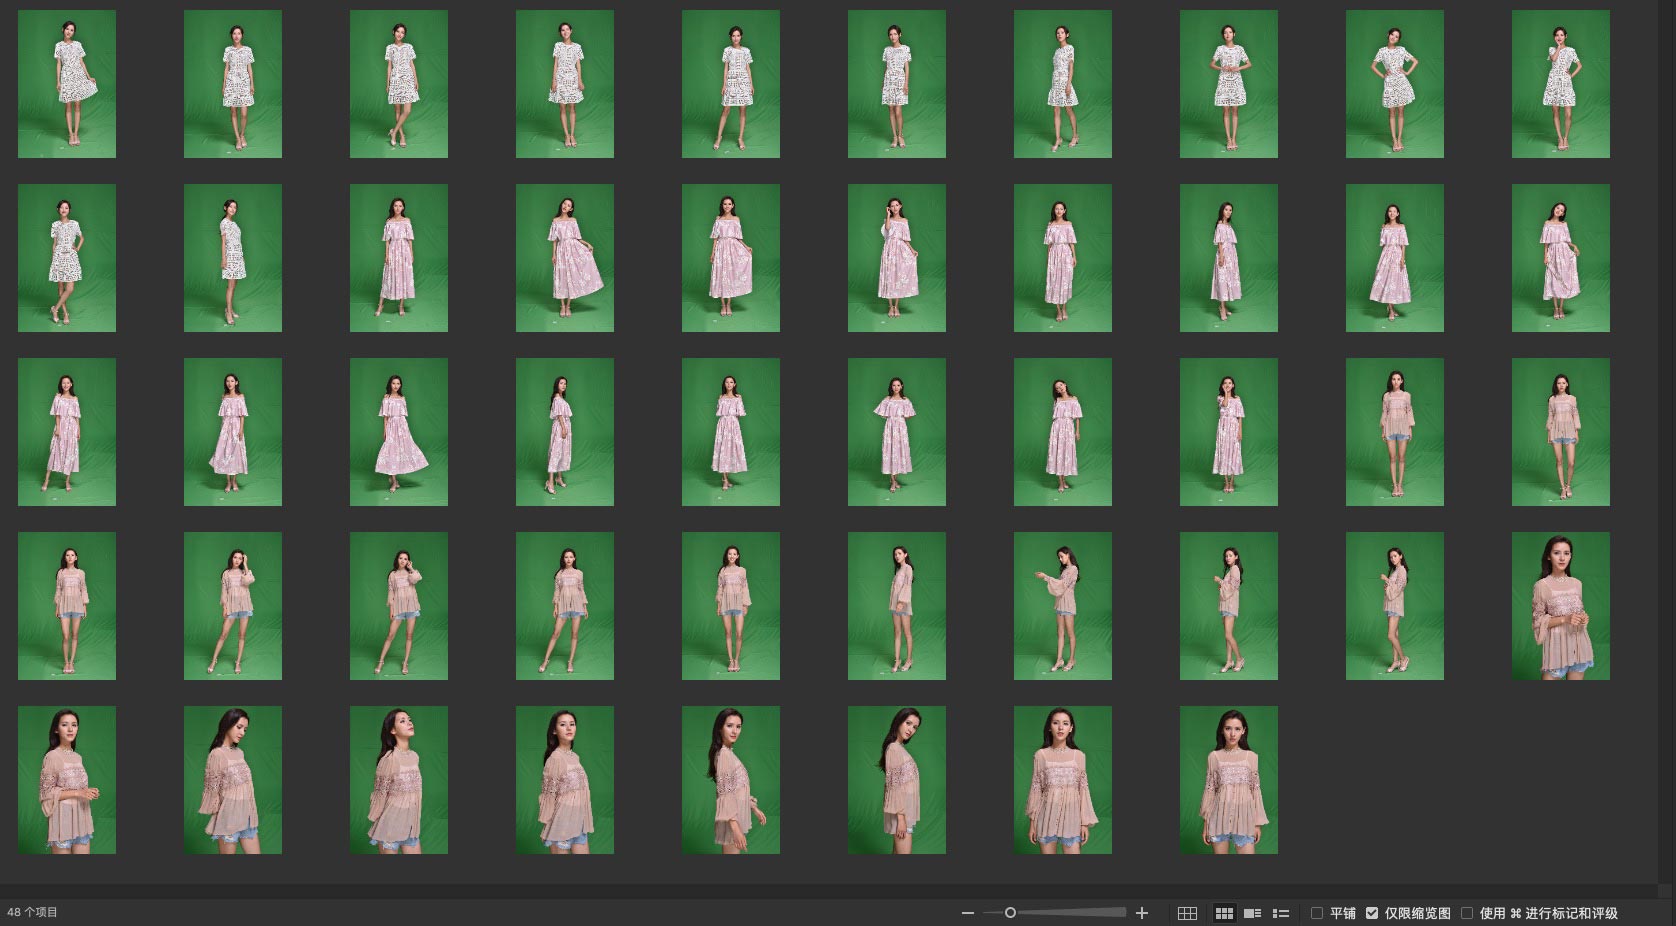1676x926 pixels.
Task: Select the second-row side-profile white dress photo
Action: click(x=232, y=258)
